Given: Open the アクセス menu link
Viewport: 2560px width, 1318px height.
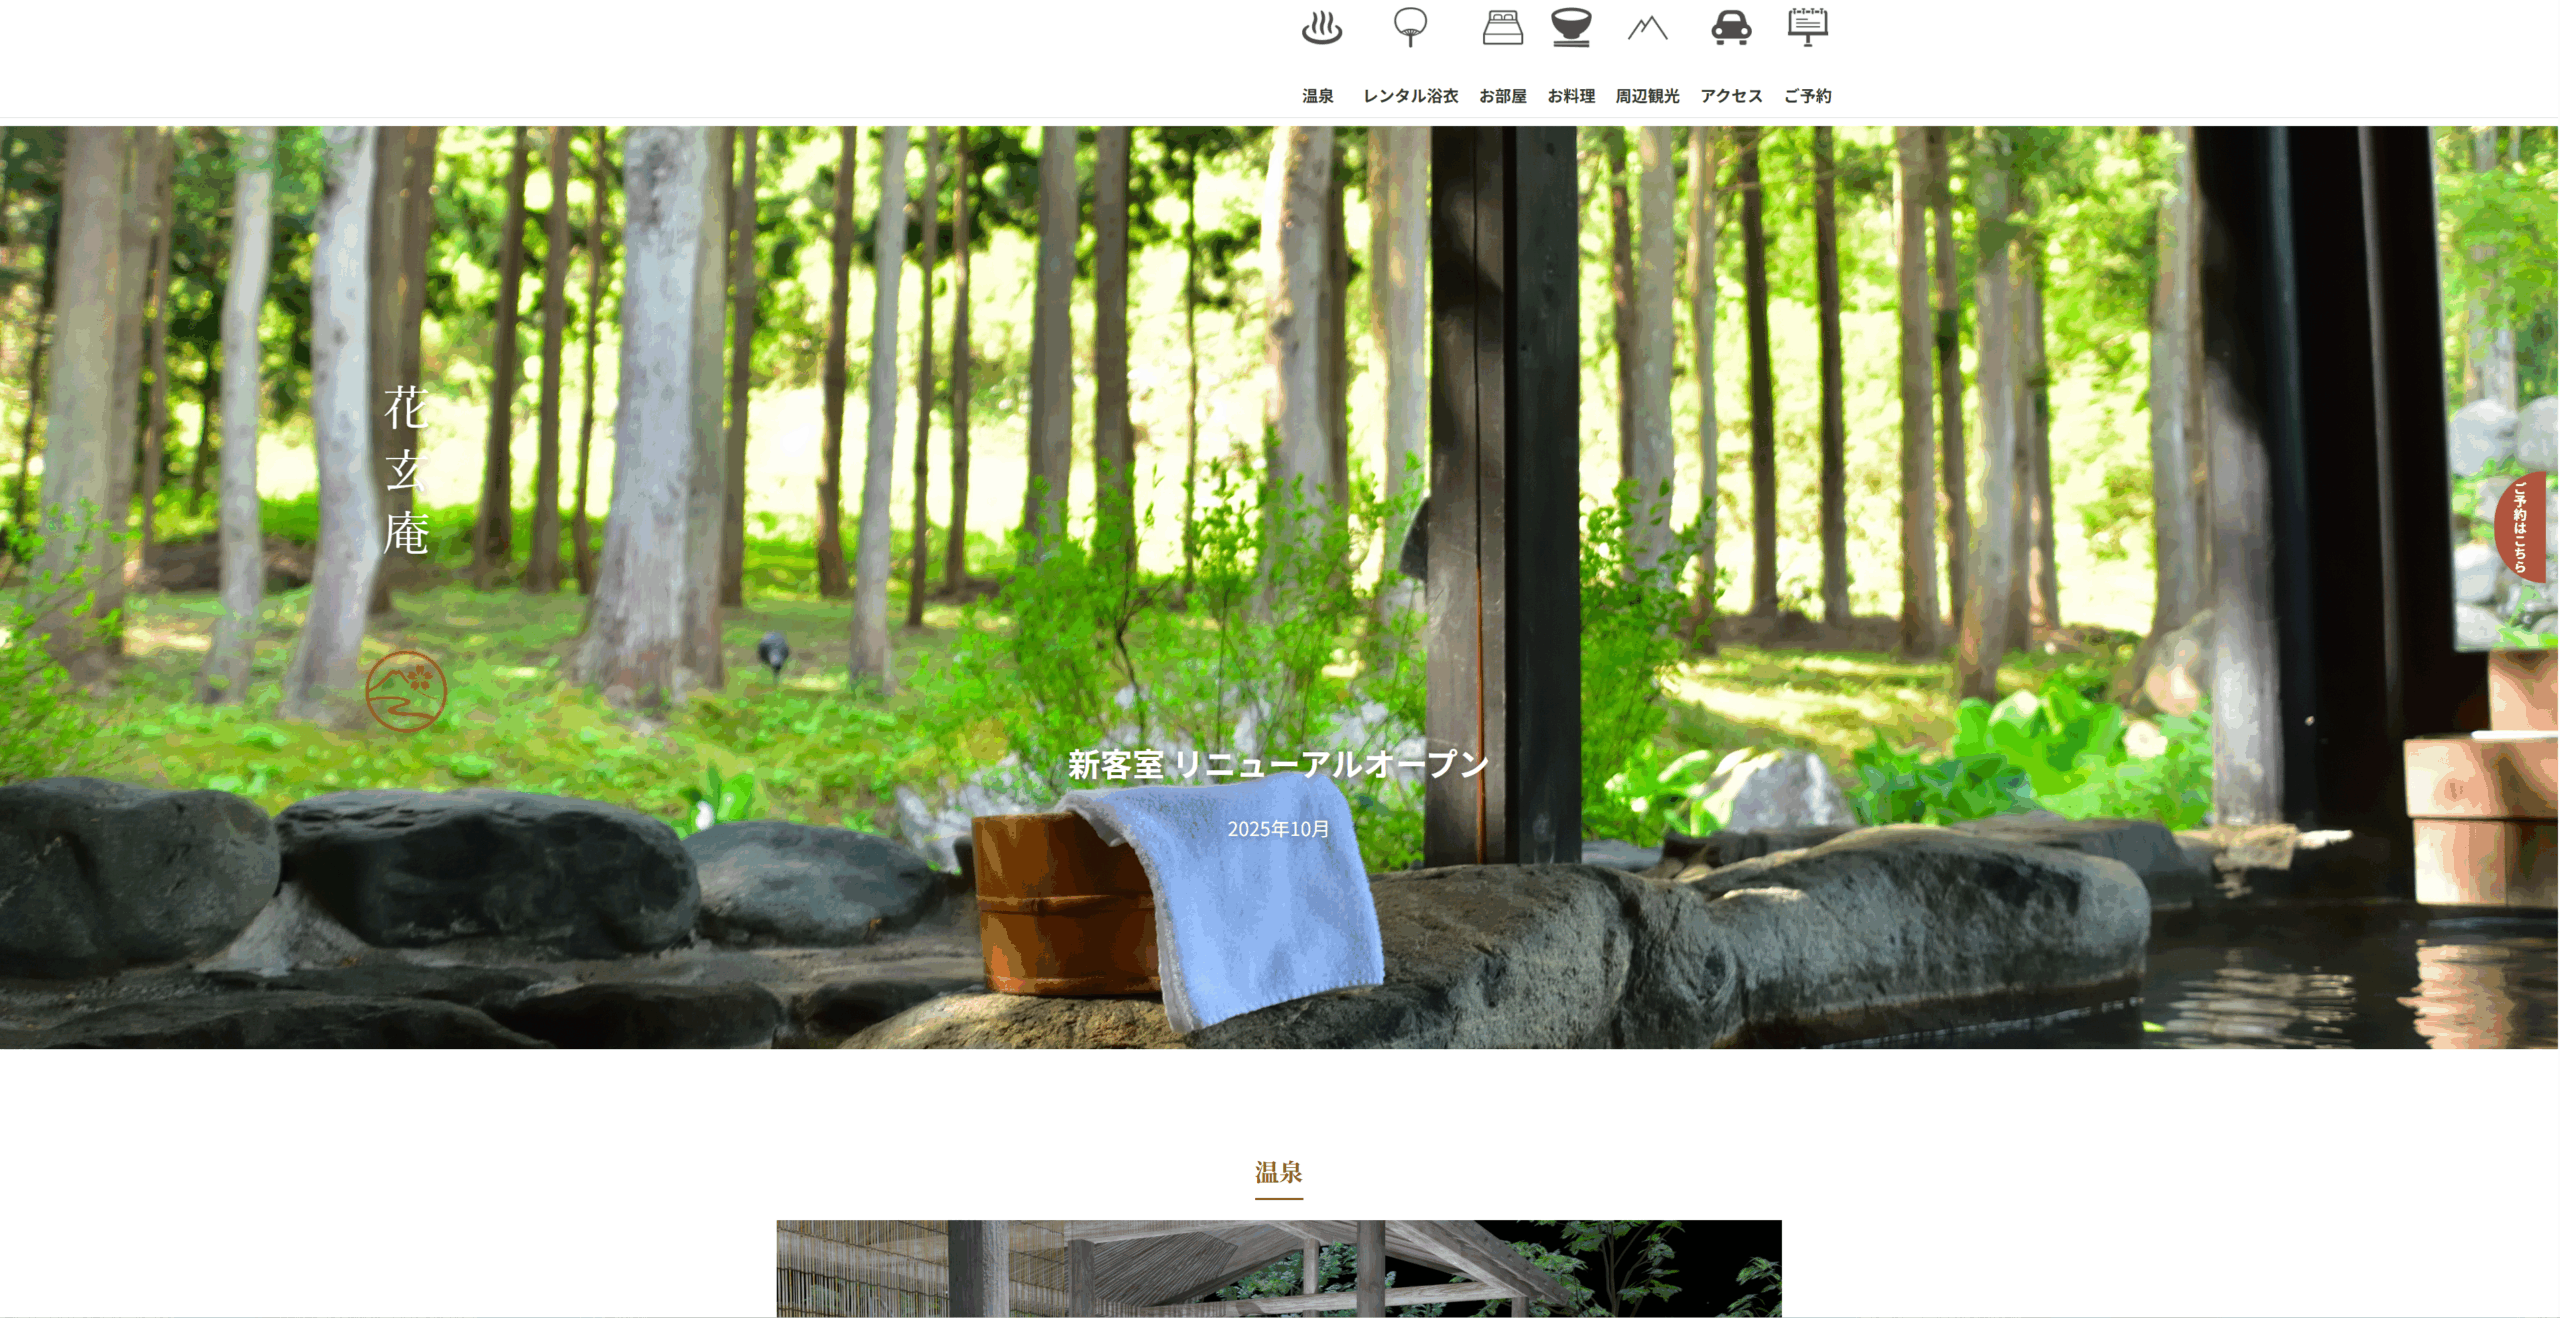Looking at the screenshot, I should click(x=1731, y=96).
